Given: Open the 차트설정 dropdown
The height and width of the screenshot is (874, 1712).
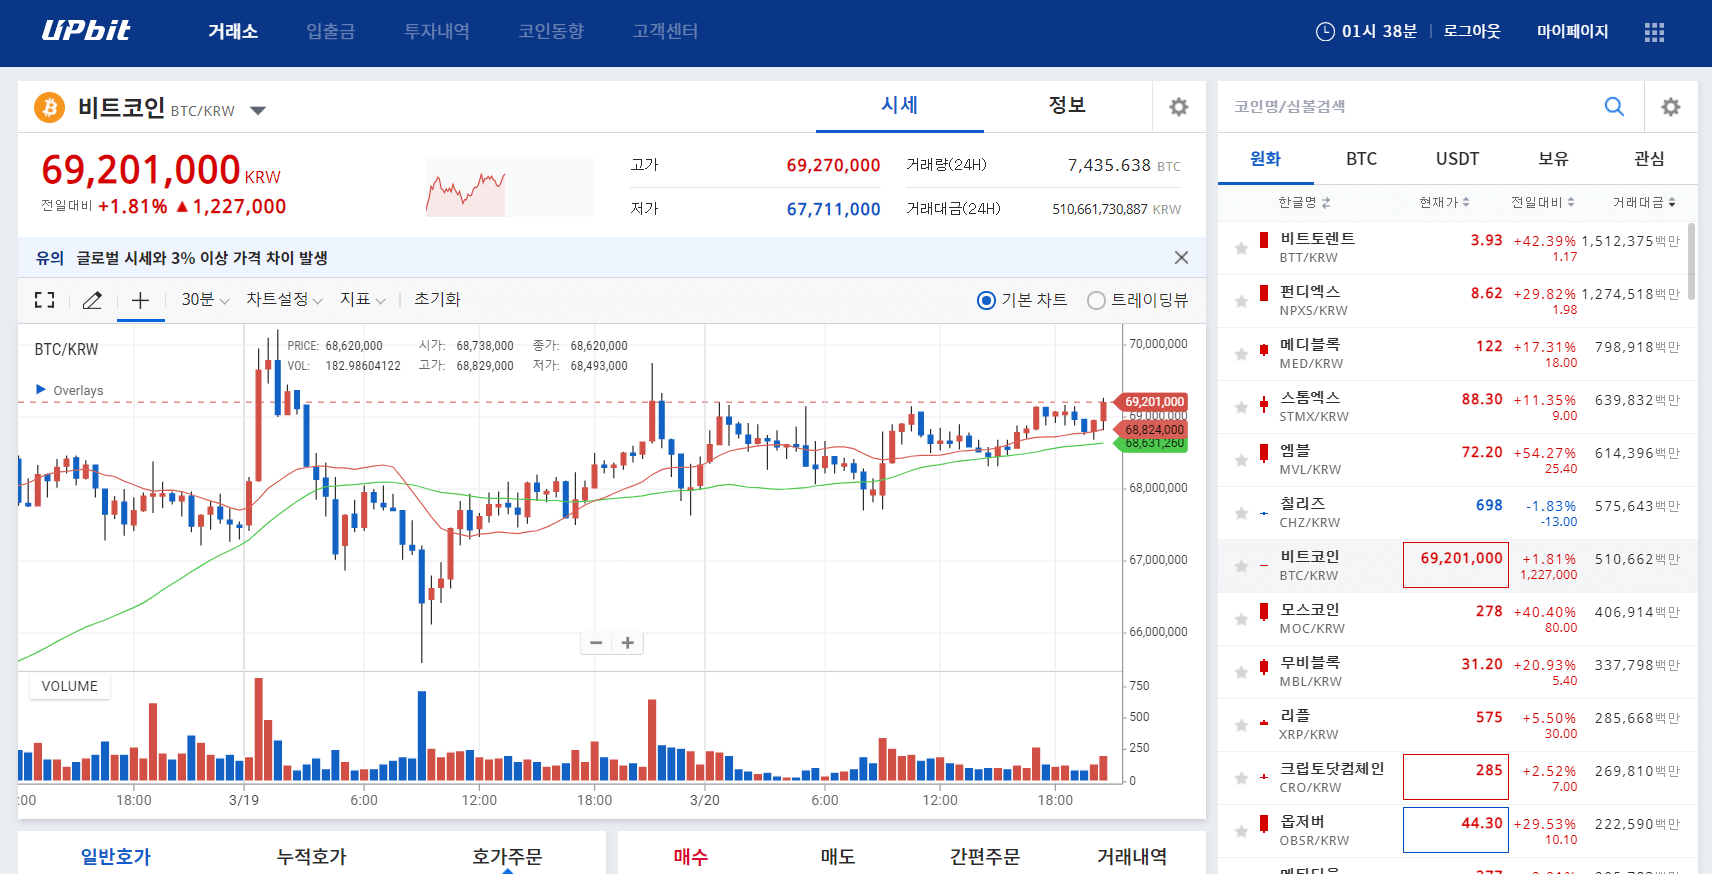Looking at the screenshot, I should point(284,300).
